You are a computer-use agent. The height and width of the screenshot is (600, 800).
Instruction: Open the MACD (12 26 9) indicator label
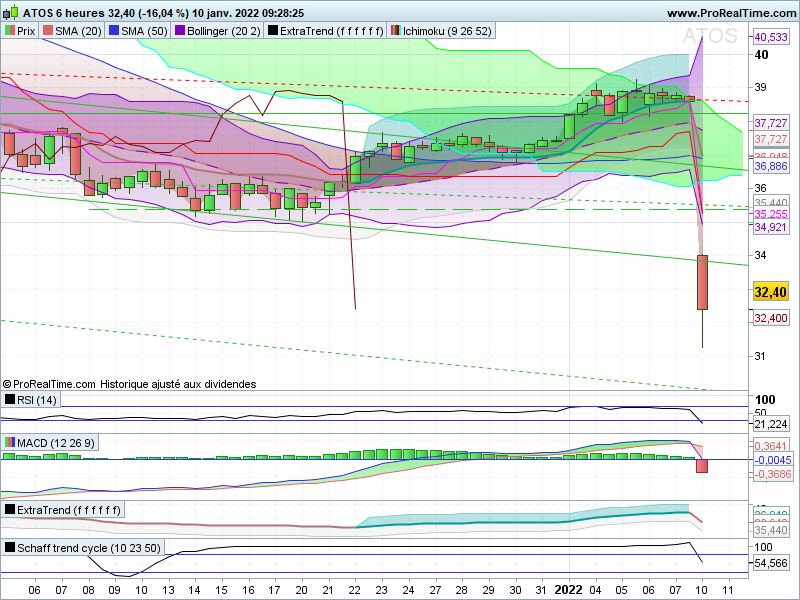[56, 443]
